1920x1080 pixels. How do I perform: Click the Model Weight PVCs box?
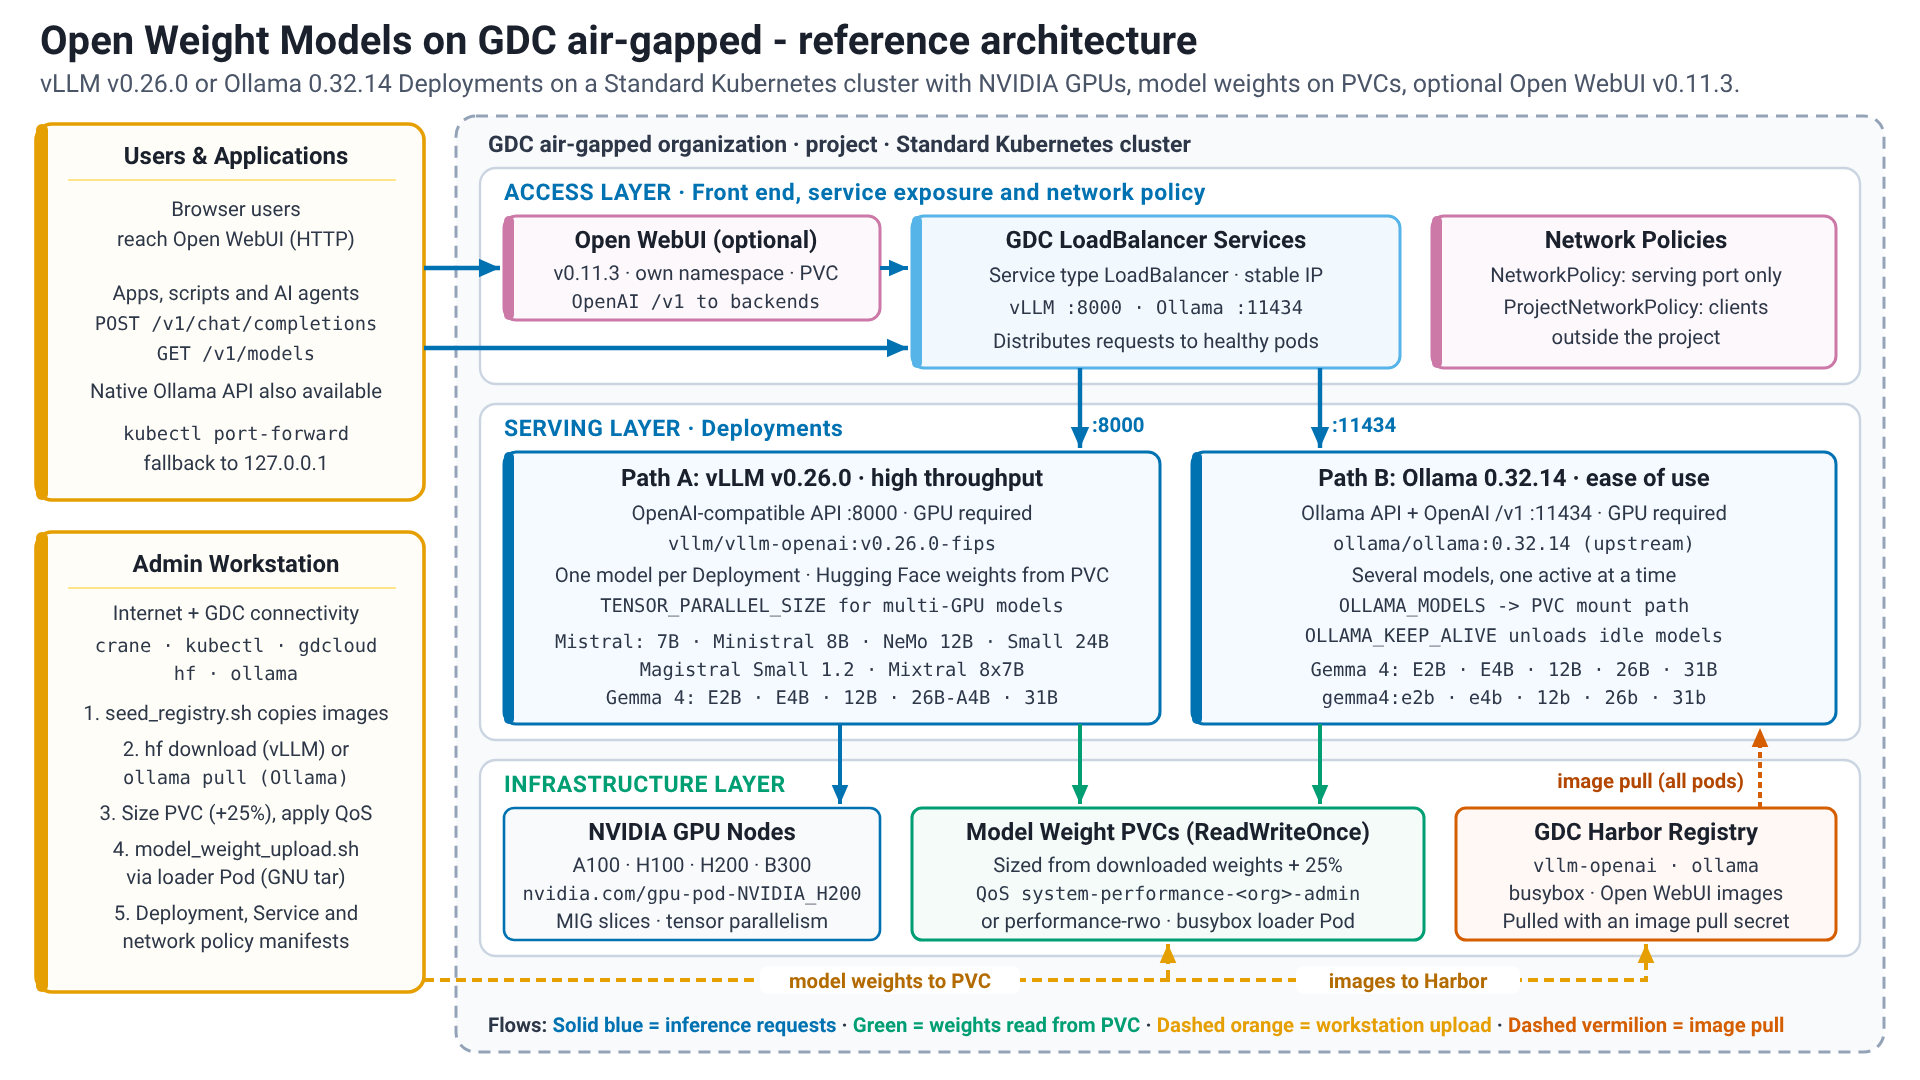(x=1168, y=874)
